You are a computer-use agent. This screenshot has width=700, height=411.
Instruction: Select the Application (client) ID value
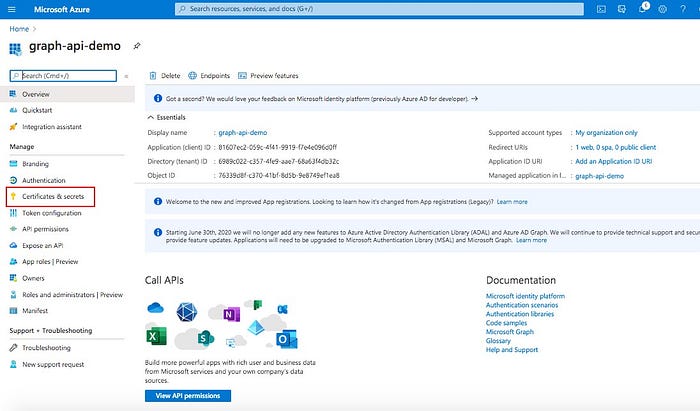277,147
